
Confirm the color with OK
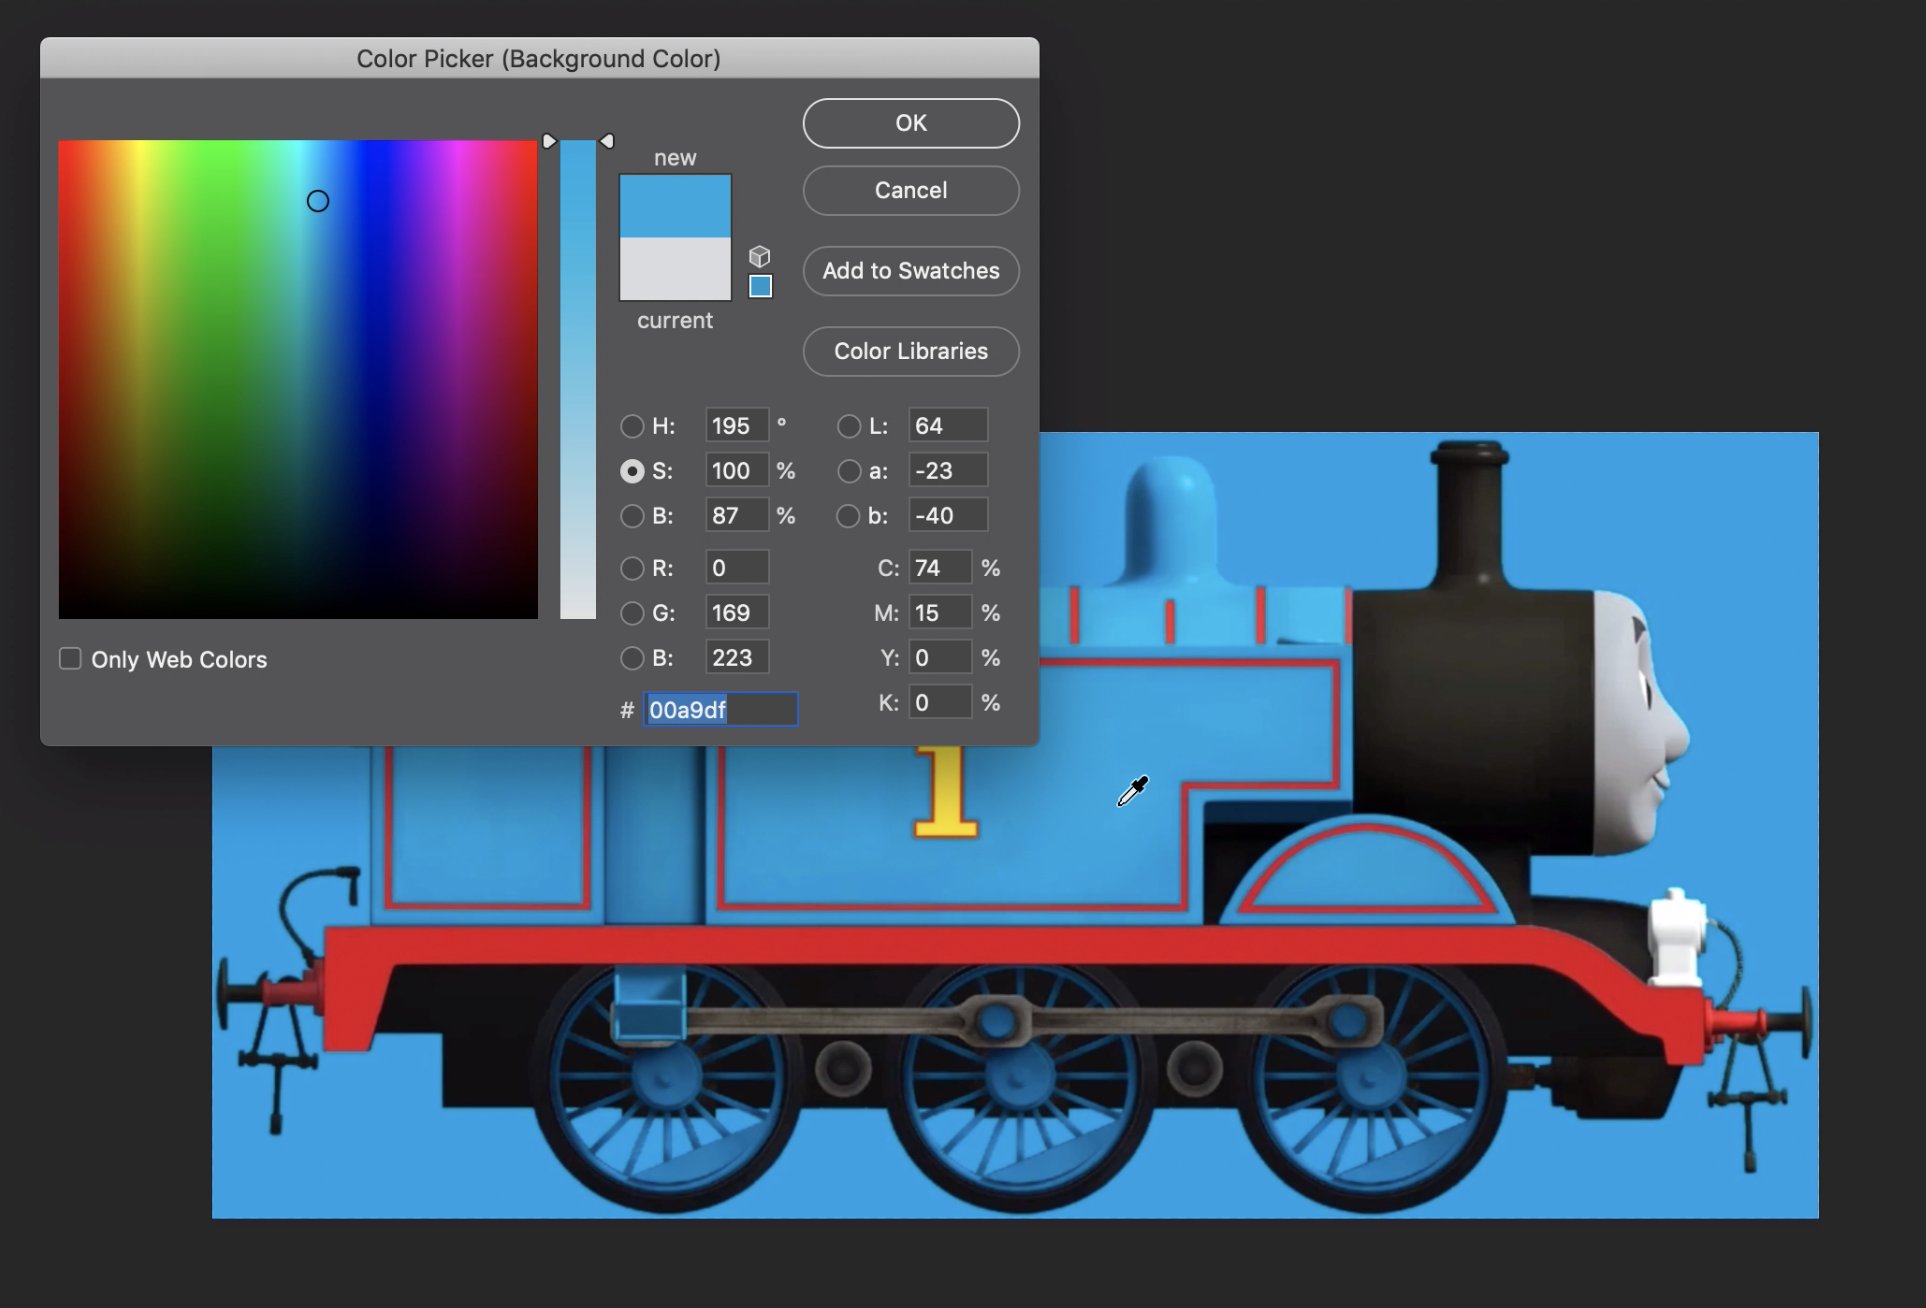911,123
